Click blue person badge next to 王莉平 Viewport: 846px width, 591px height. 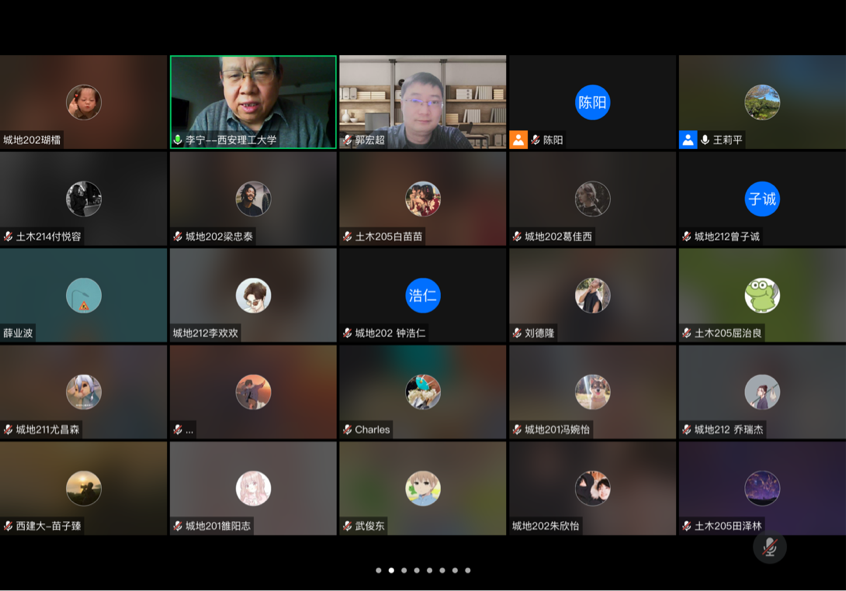coord(688,140)
